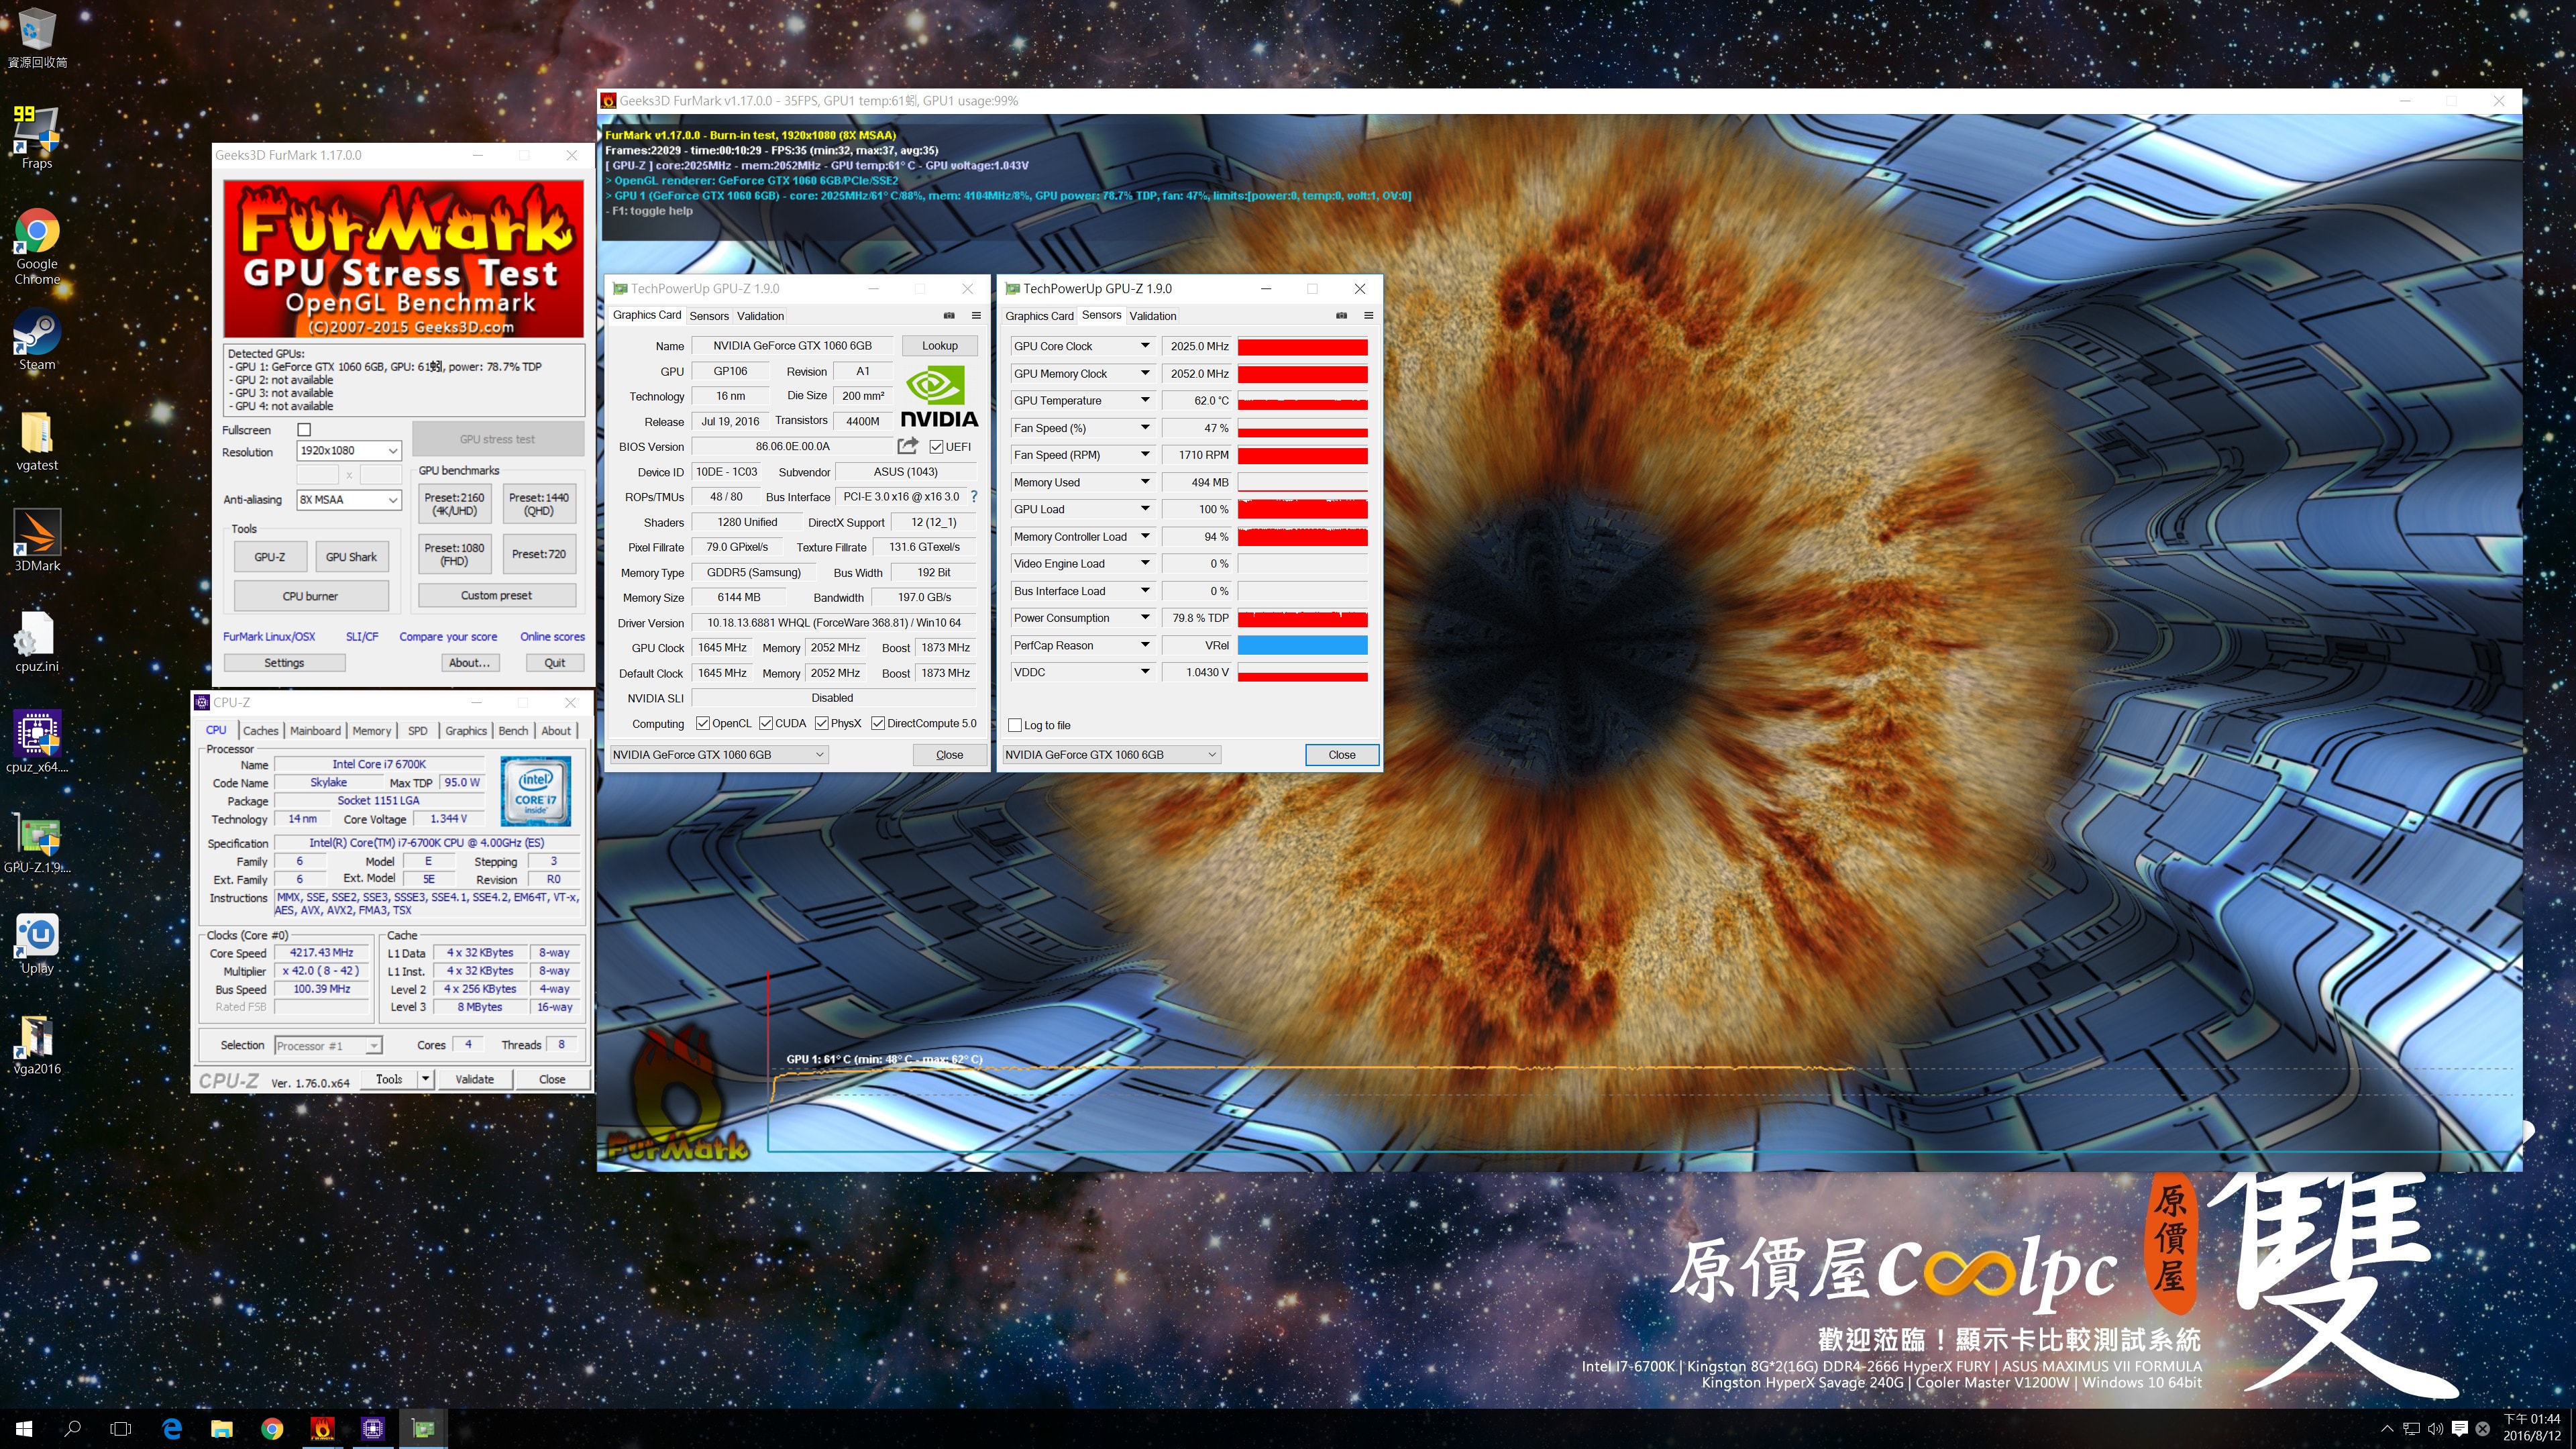Switch to the Mainboard tab in CPU-Z

(316, 731)
